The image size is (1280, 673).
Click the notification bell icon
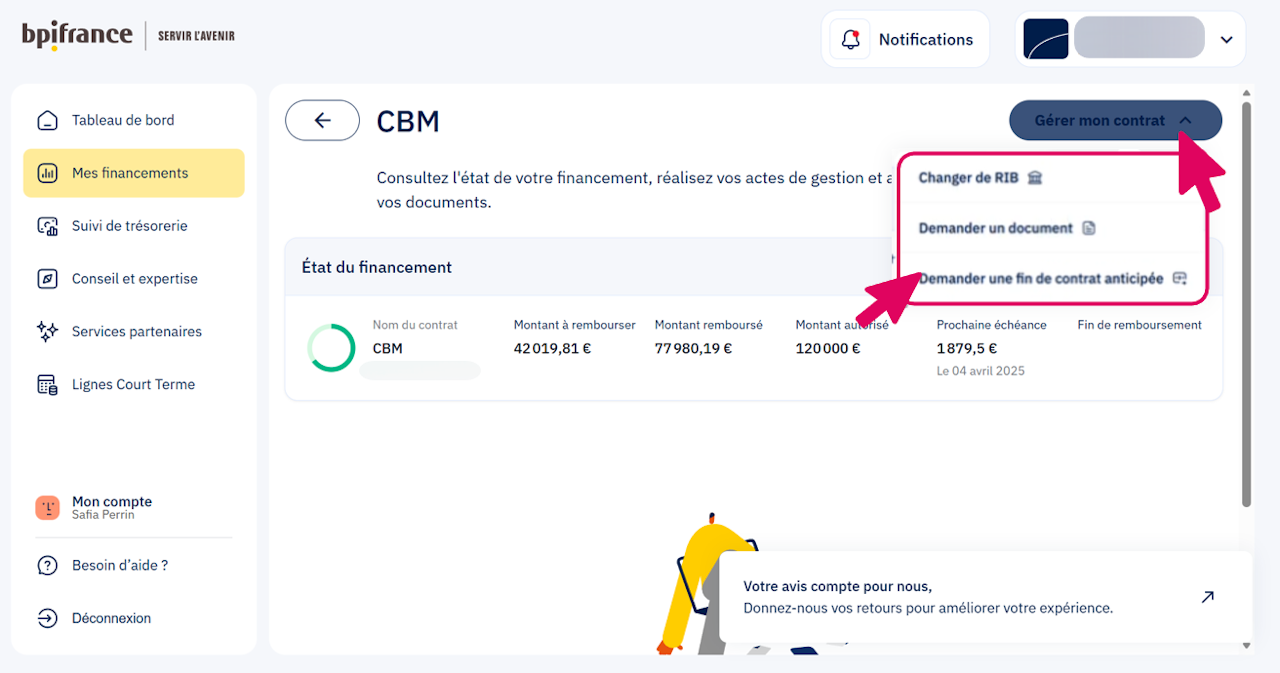(851, 40)
